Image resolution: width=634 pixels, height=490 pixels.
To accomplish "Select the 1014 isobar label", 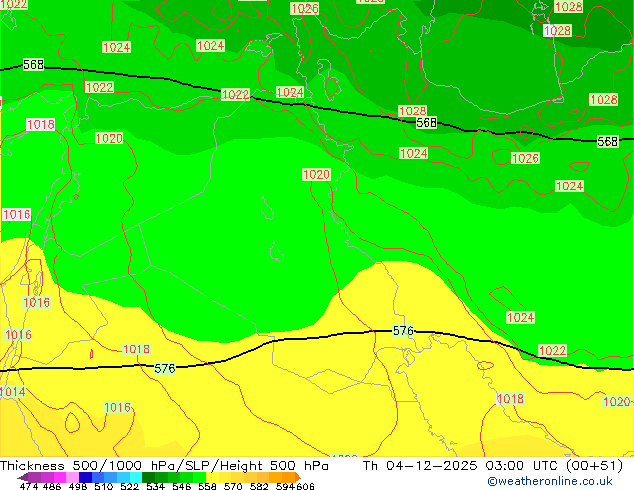I will point(13,391).
